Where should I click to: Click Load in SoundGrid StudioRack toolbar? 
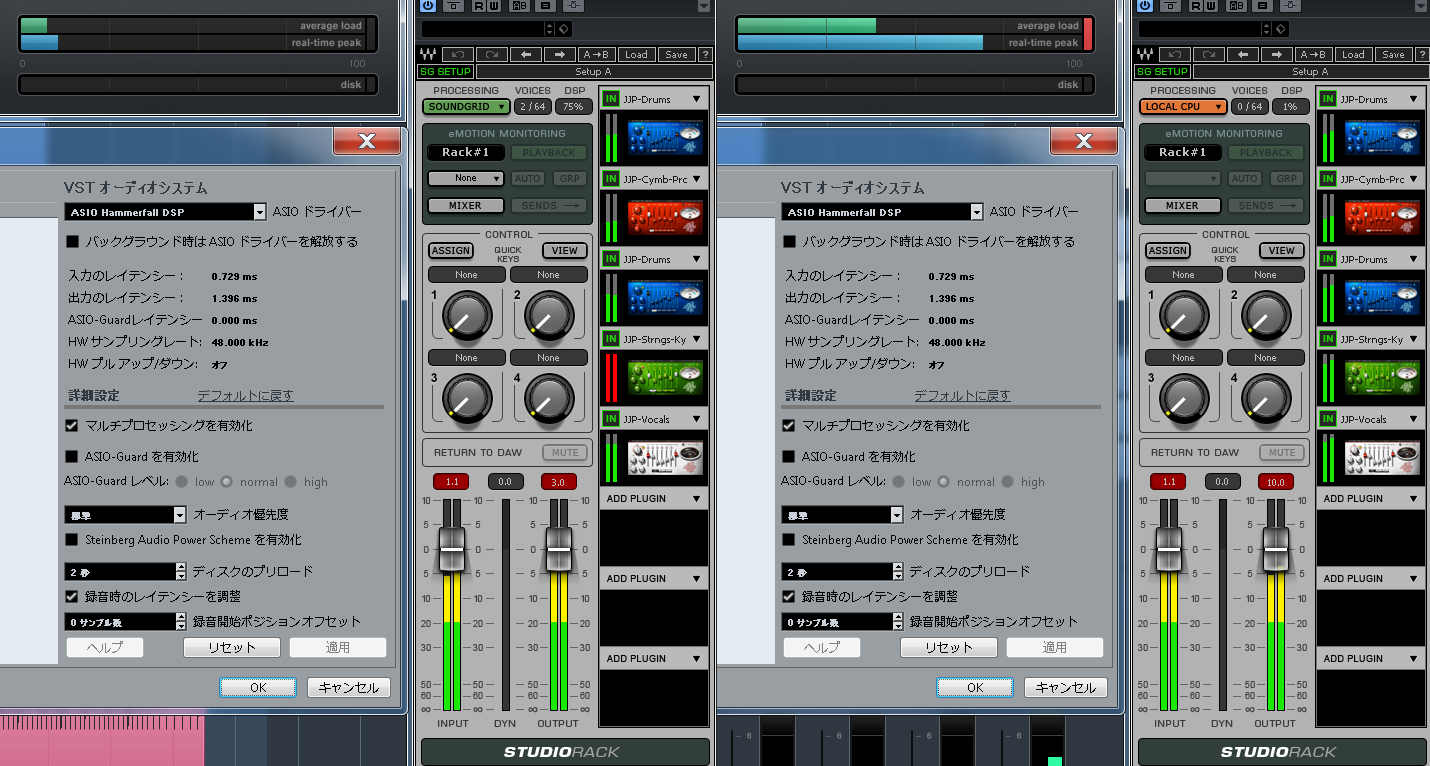[x=637, y=54]
